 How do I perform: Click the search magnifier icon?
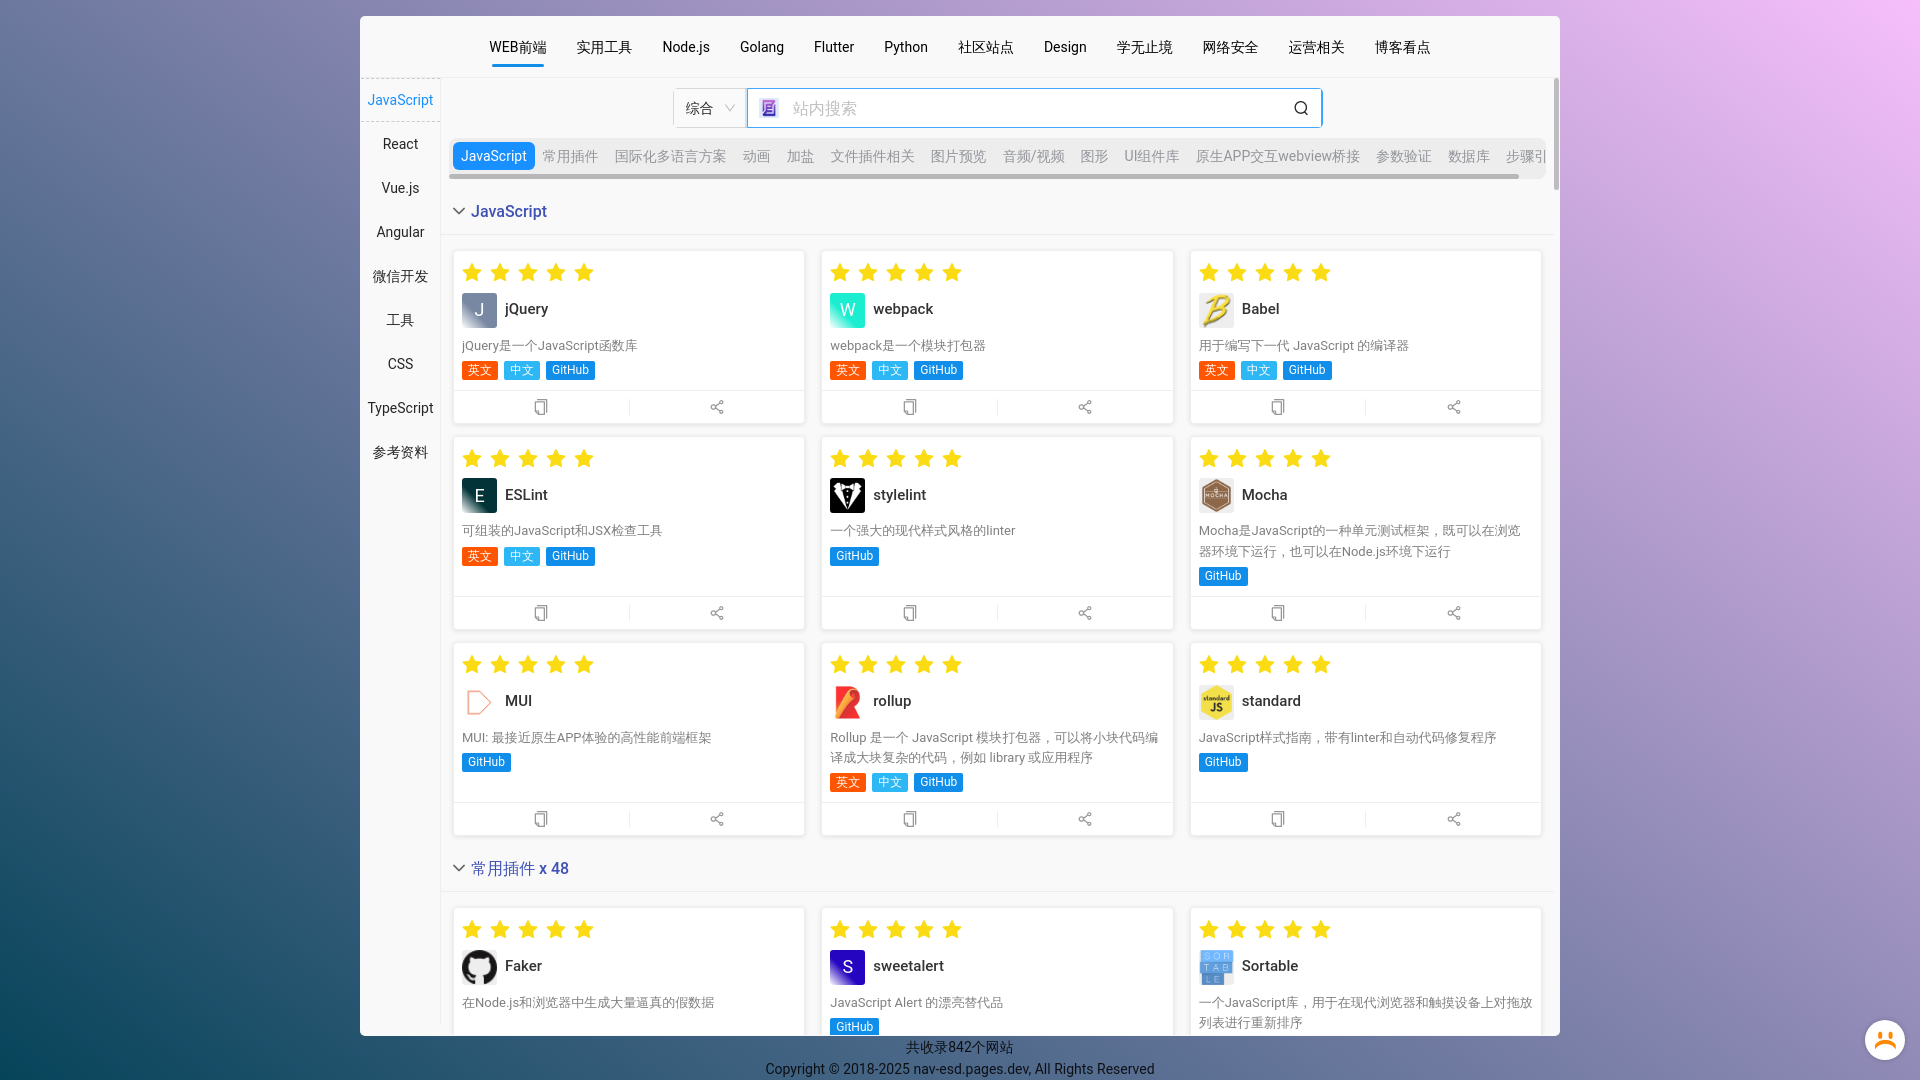point(1301,108)
